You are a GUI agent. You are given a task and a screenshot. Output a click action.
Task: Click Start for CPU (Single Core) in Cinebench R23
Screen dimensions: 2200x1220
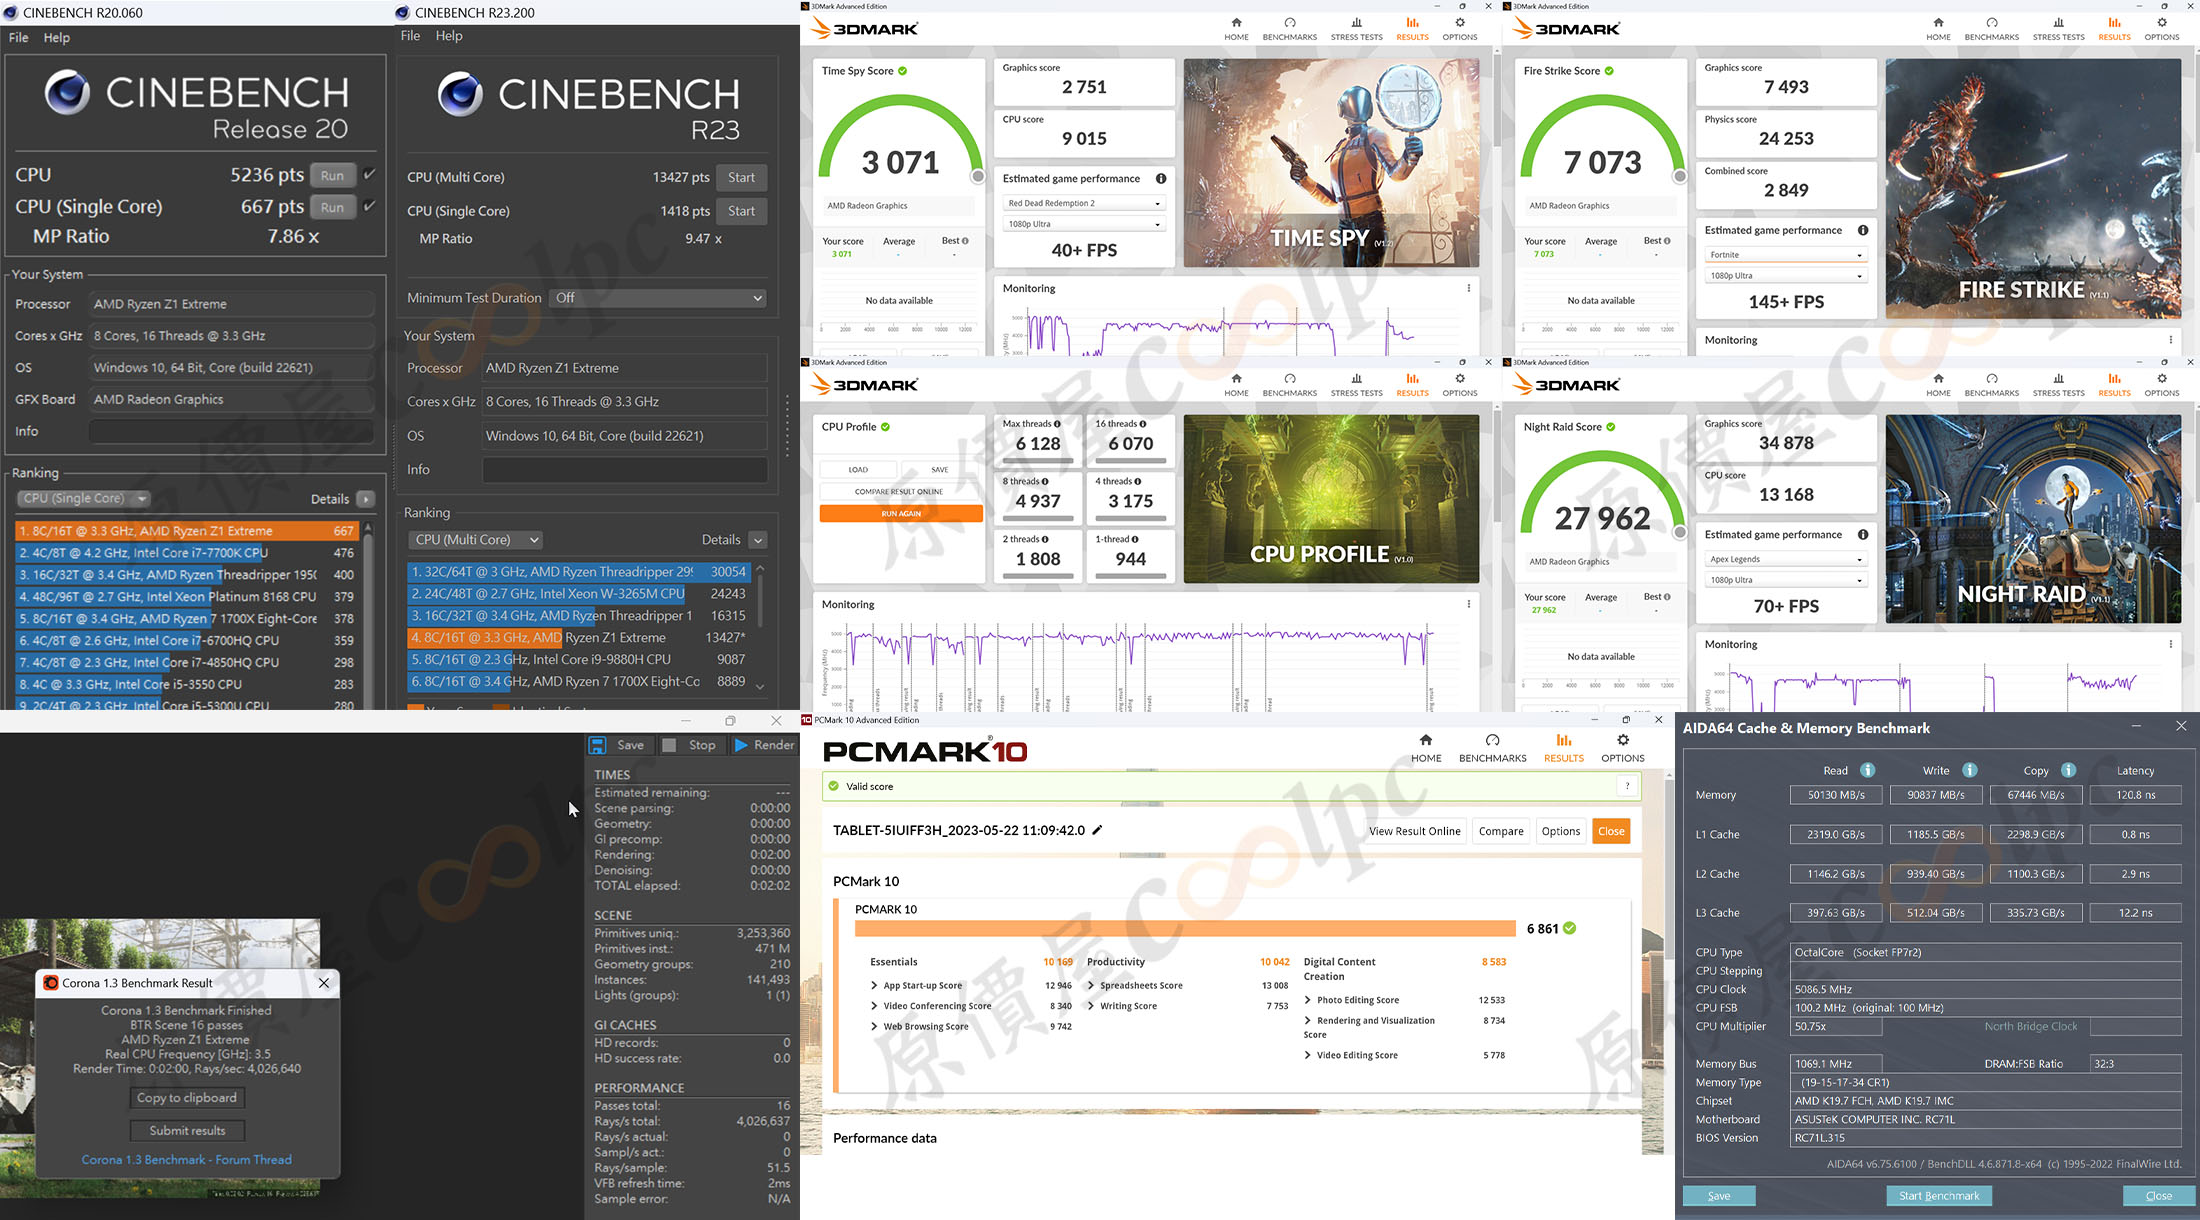[x=742, y=211]
